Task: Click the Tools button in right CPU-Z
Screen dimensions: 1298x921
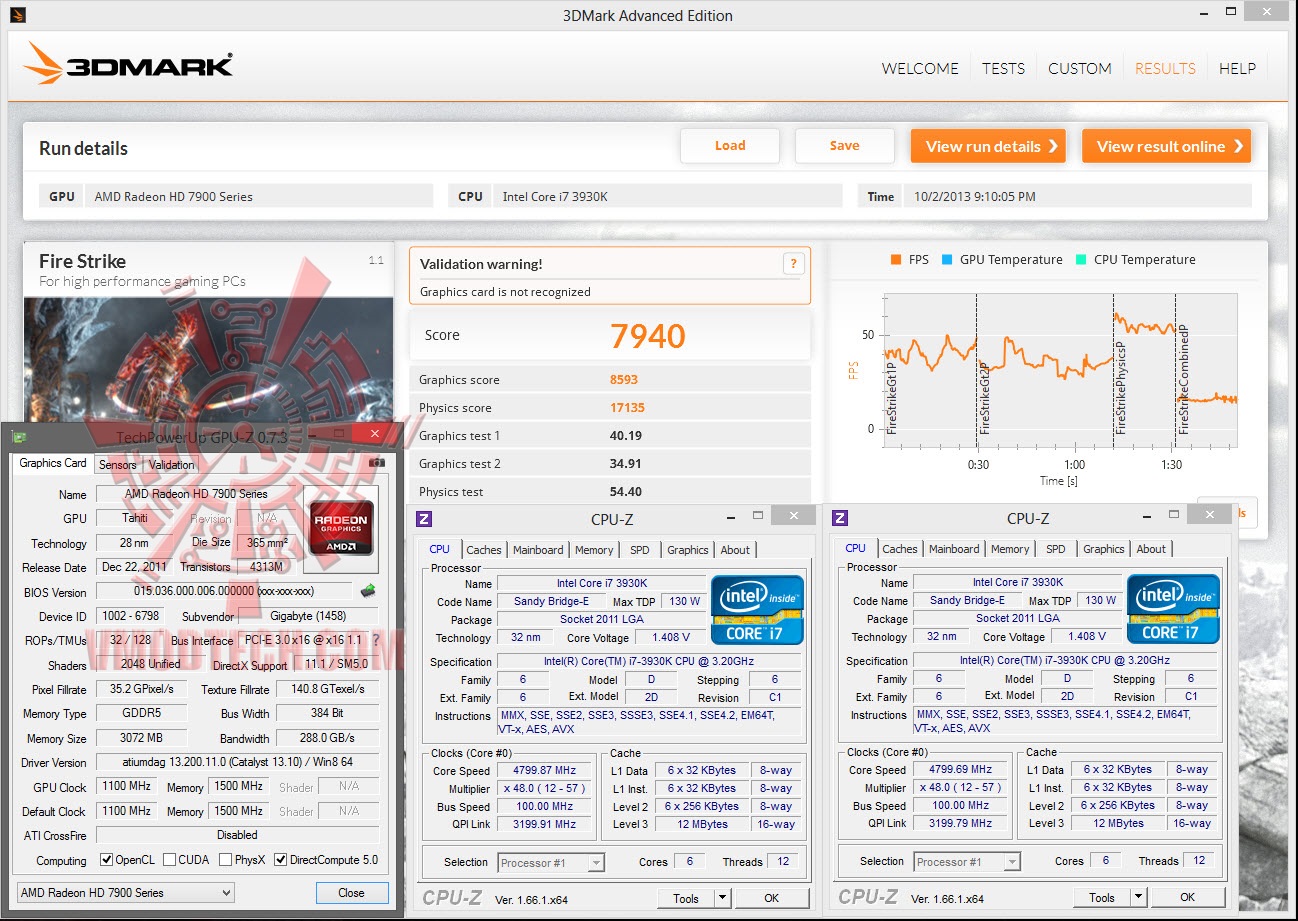Action: click(x=1102, y=897)
